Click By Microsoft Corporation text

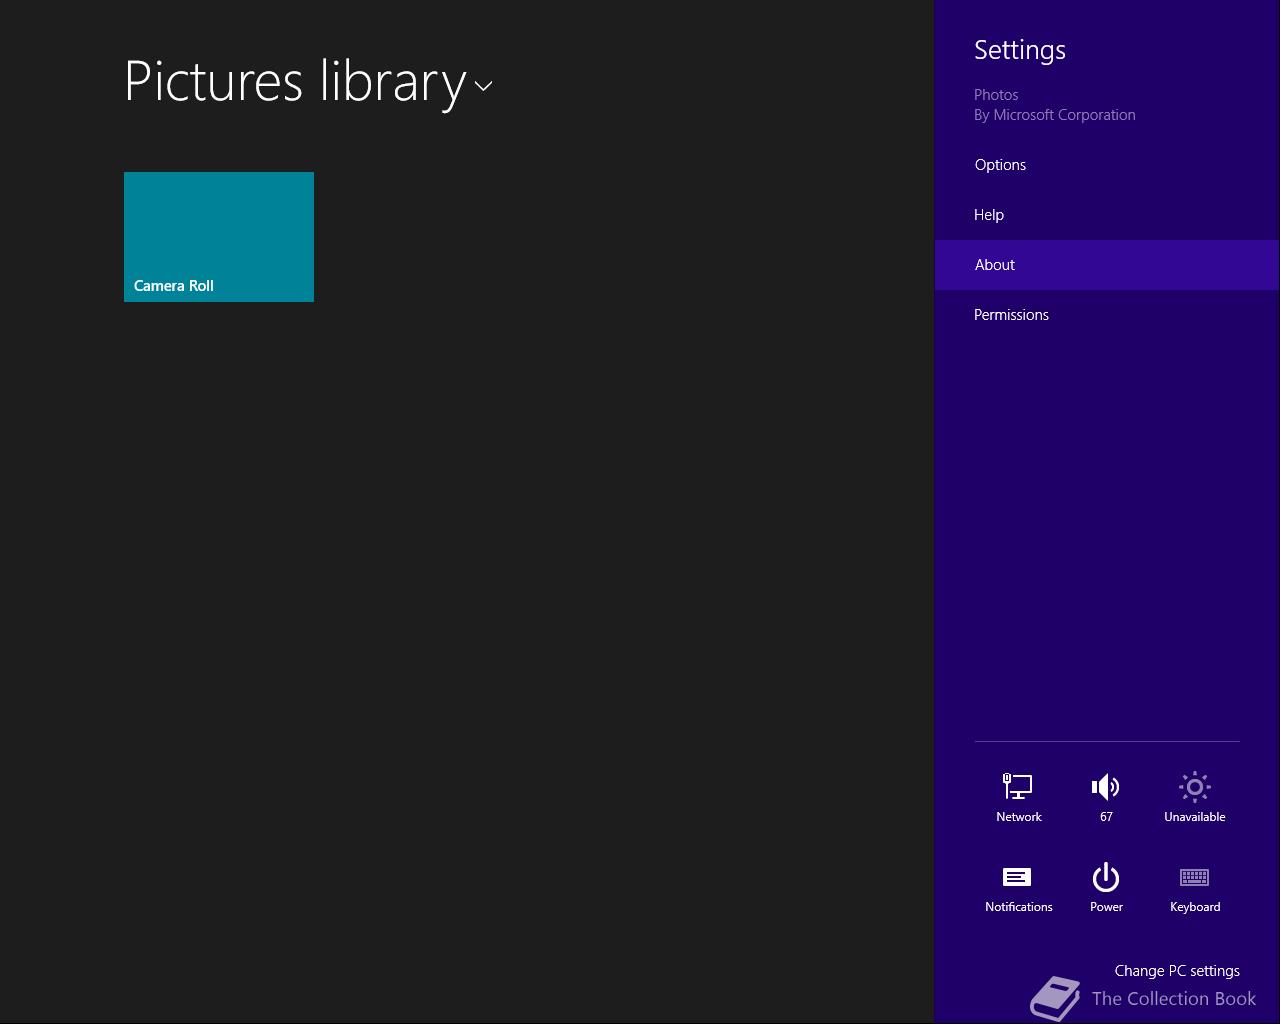click(x=1055, y=115)
